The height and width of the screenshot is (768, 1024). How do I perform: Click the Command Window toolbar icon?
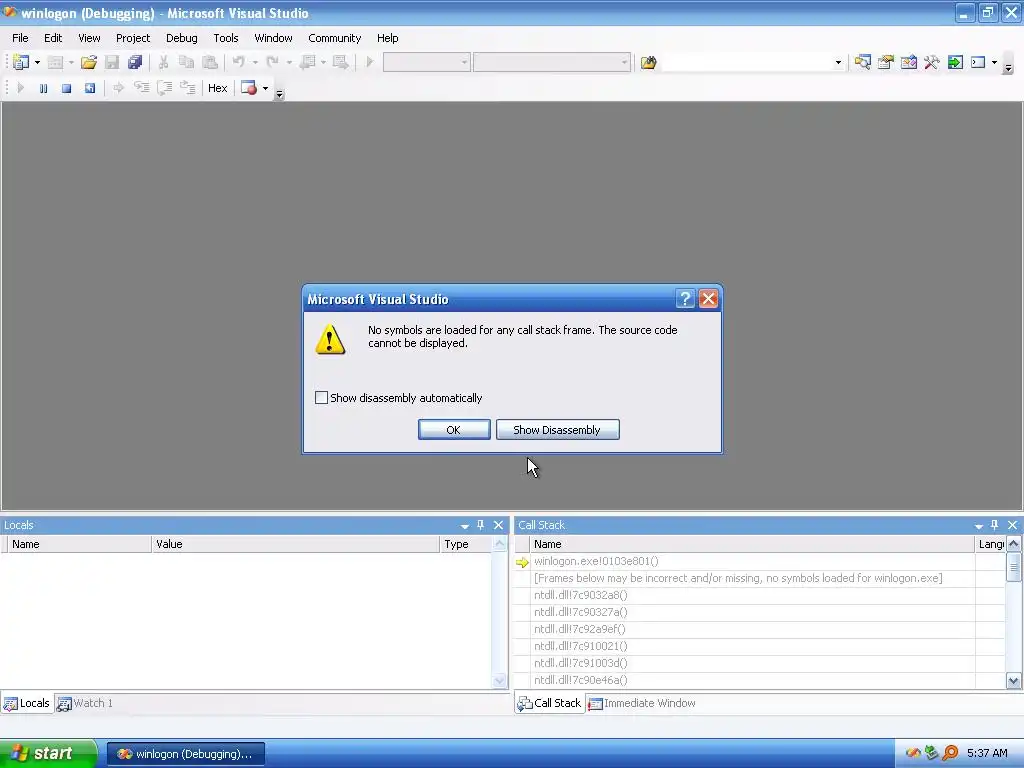click(978, 62)
